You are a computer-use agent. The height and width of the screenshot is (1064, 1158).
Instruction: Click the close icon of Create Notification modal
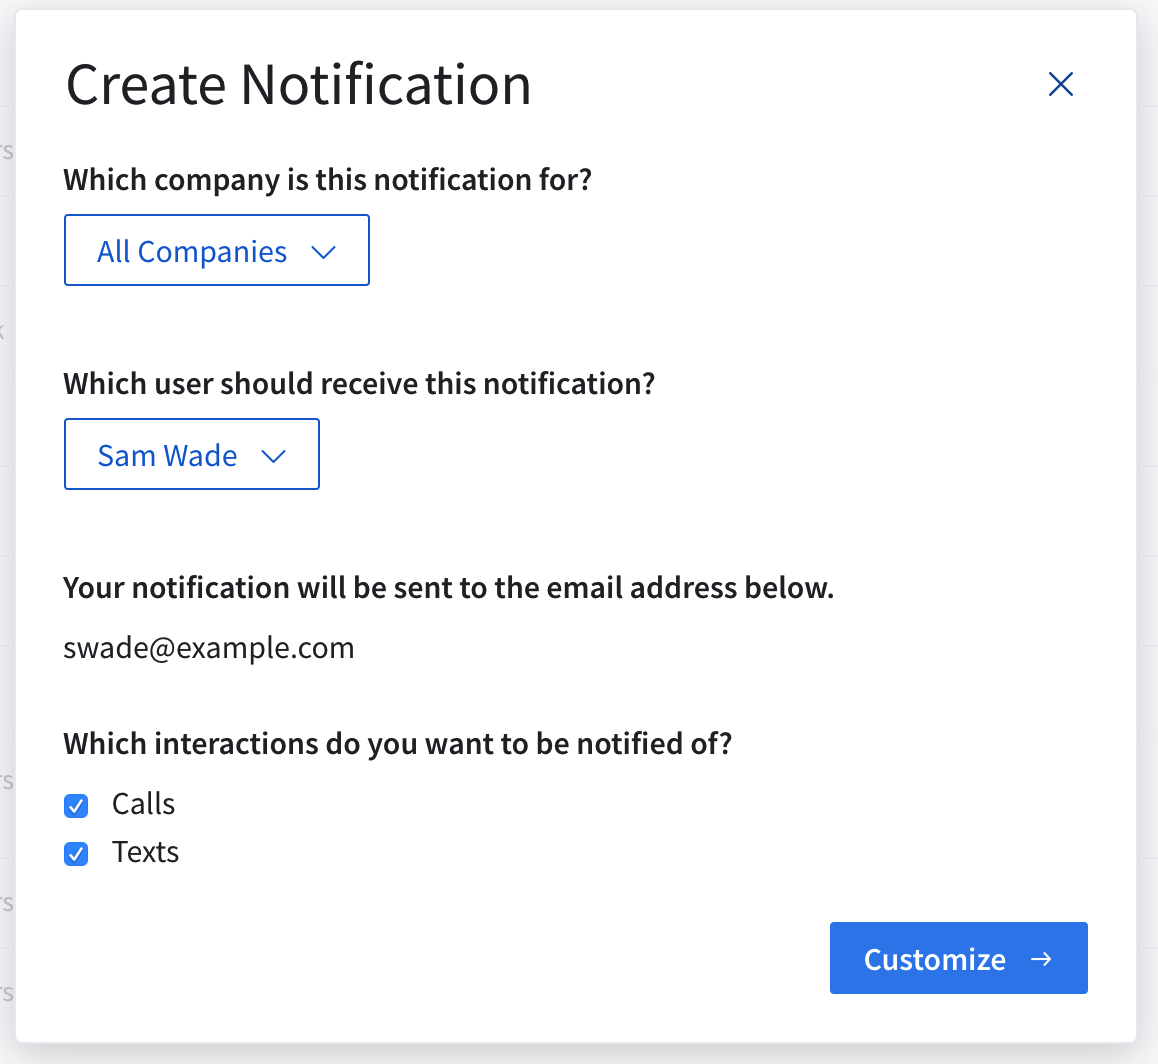pyautogui.click(x=1061, y=84)
